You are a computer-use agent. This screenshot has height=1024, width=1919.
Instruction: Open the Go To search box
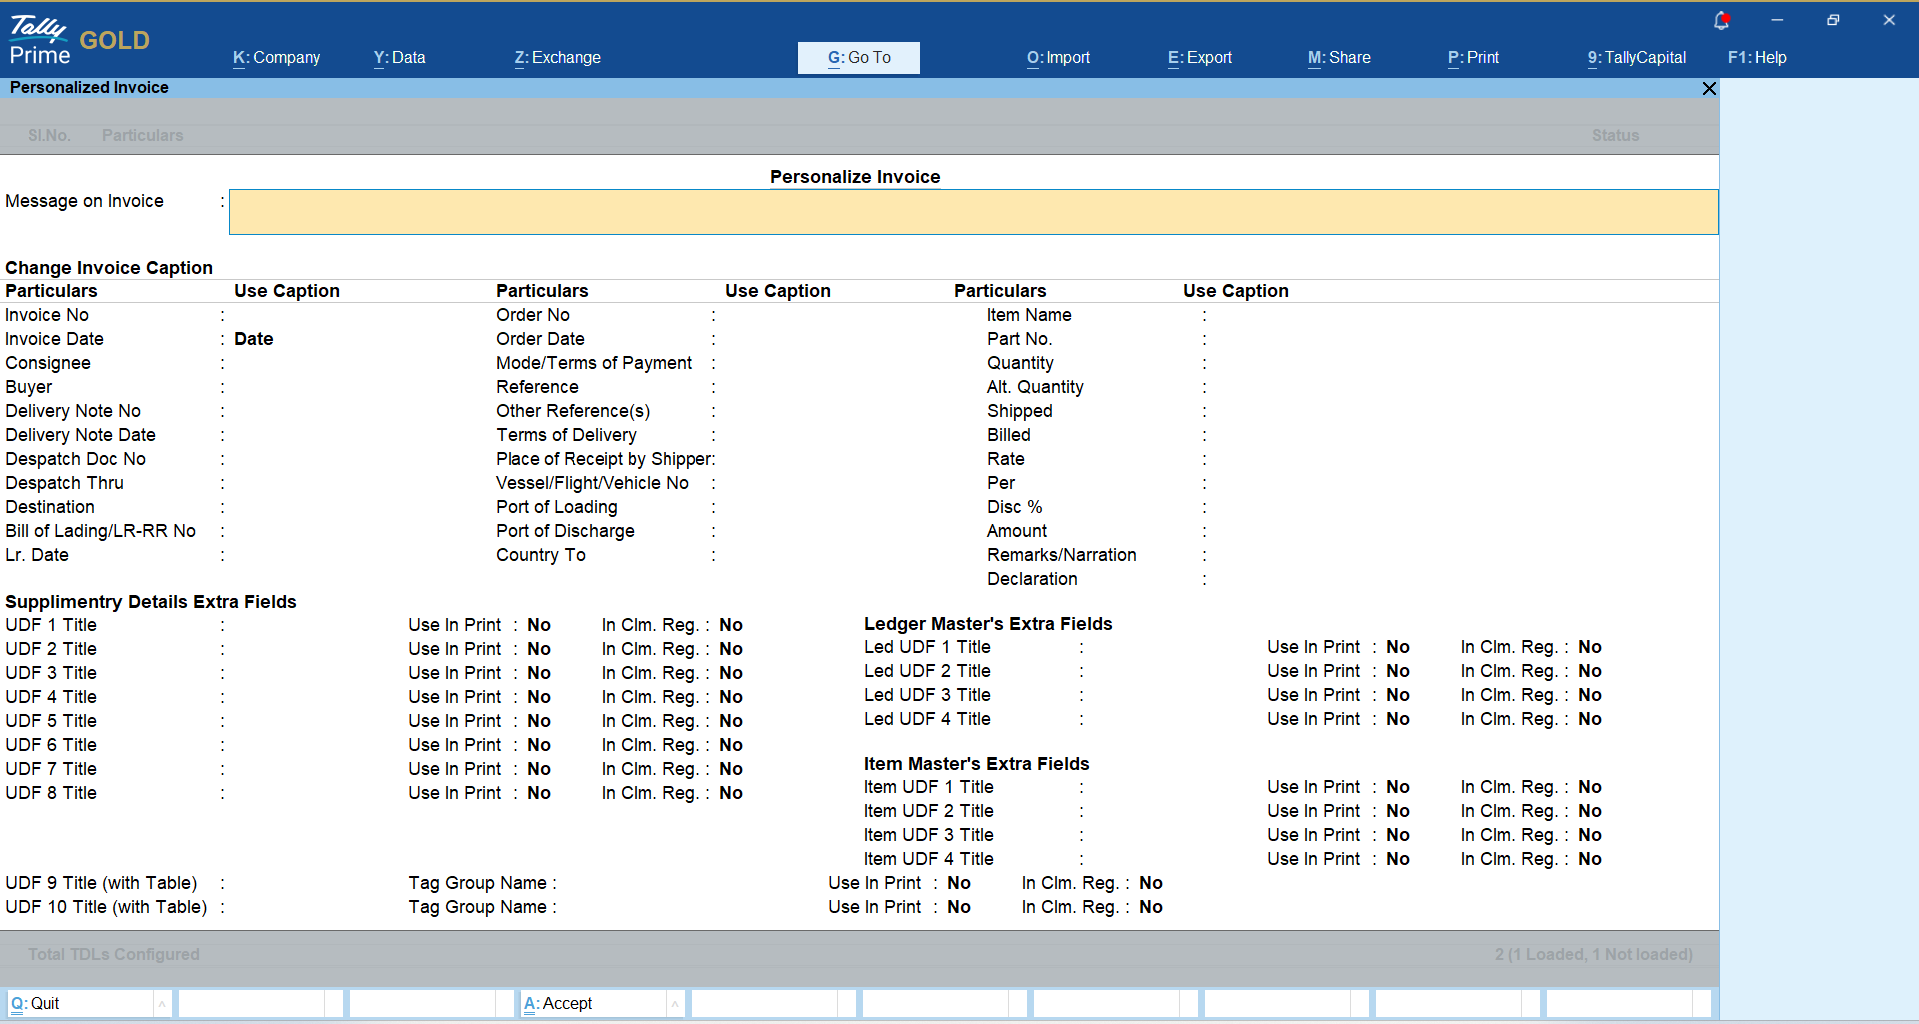click(x=858, y=58)
